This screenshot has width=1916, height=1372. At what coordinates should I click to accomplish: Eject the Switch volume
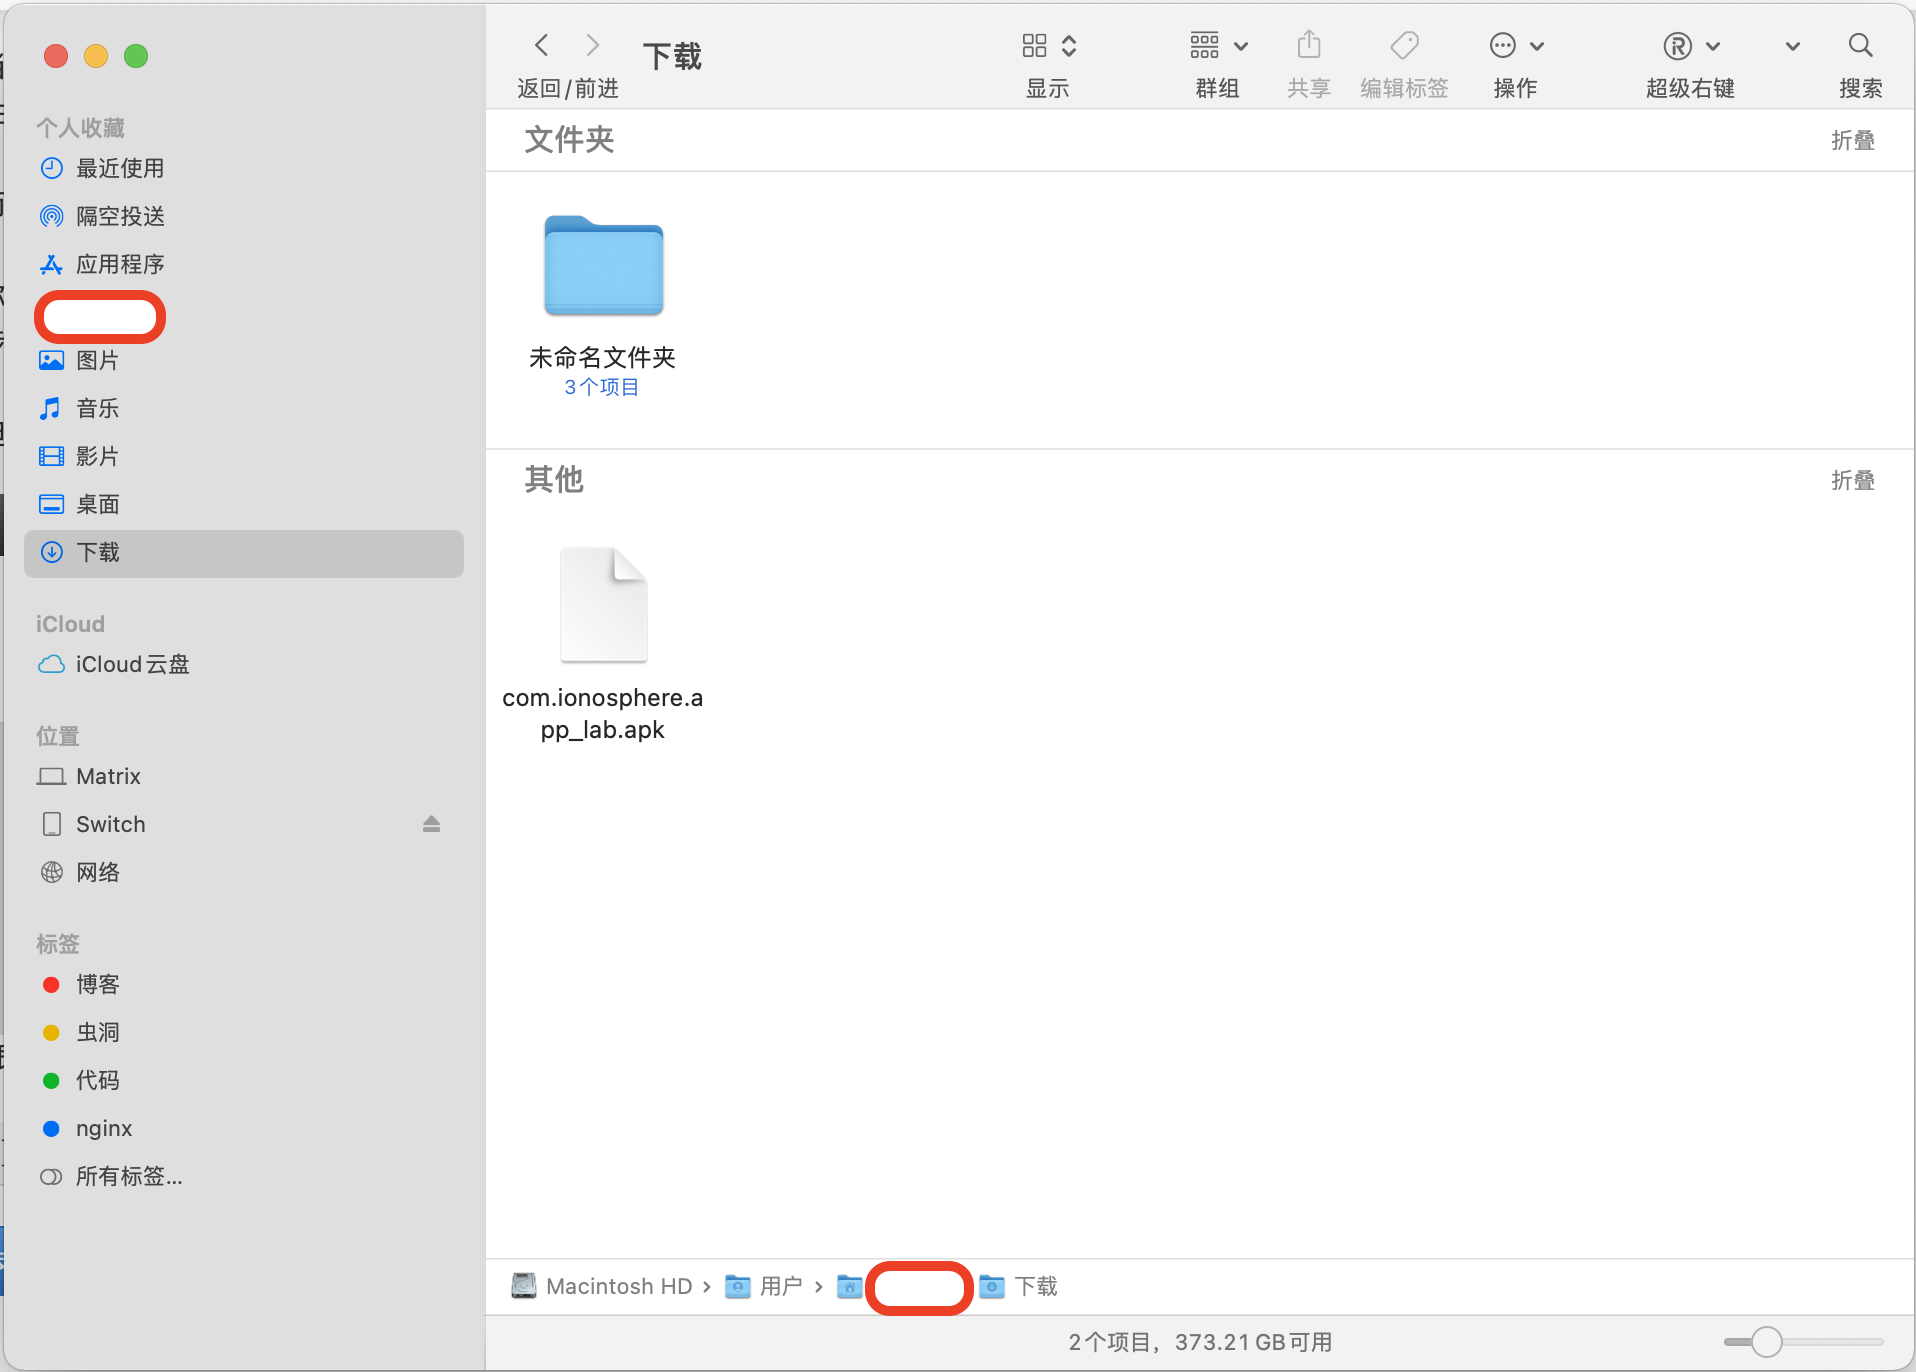[x=431, y=824]
